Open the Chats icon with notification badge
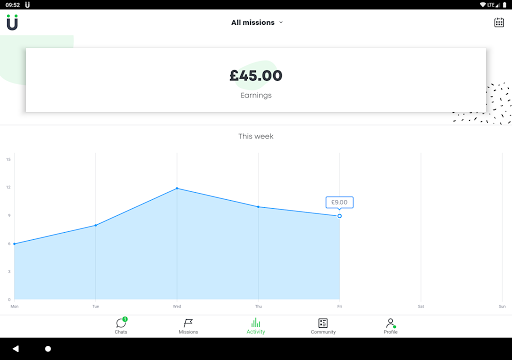 121,325
